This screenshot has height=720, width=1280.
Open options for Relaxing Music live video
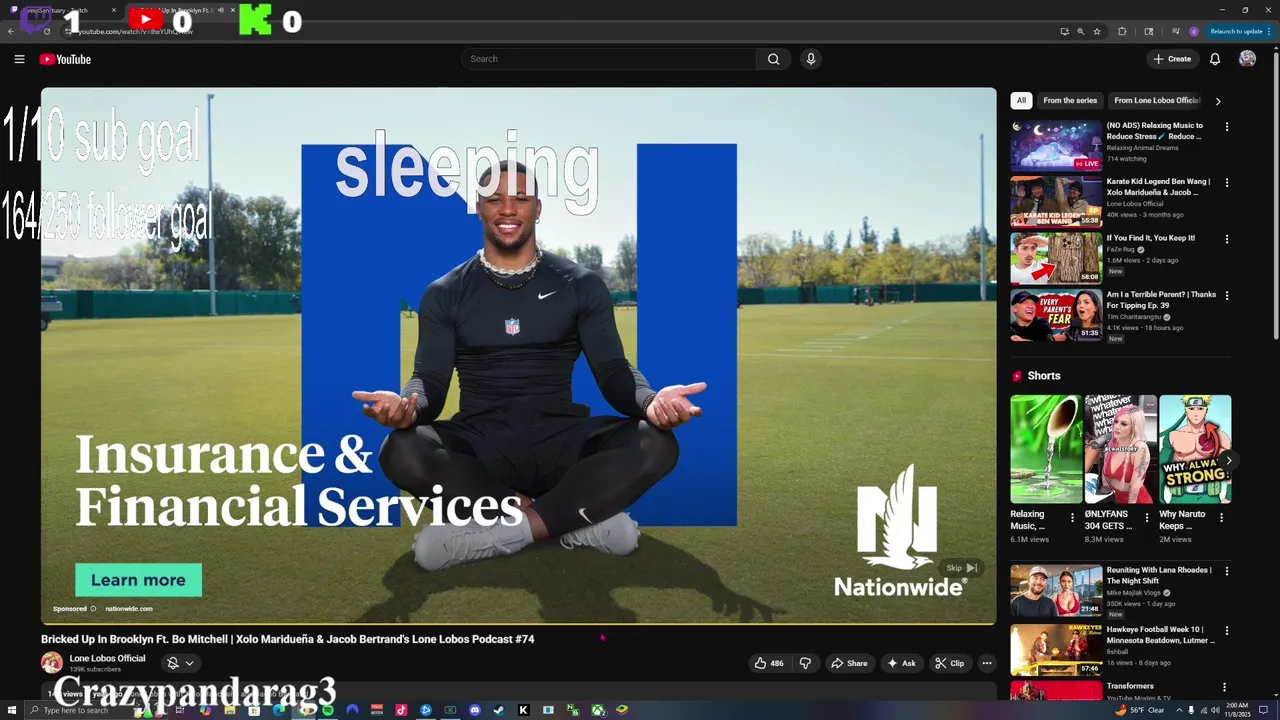point(1227,127)
